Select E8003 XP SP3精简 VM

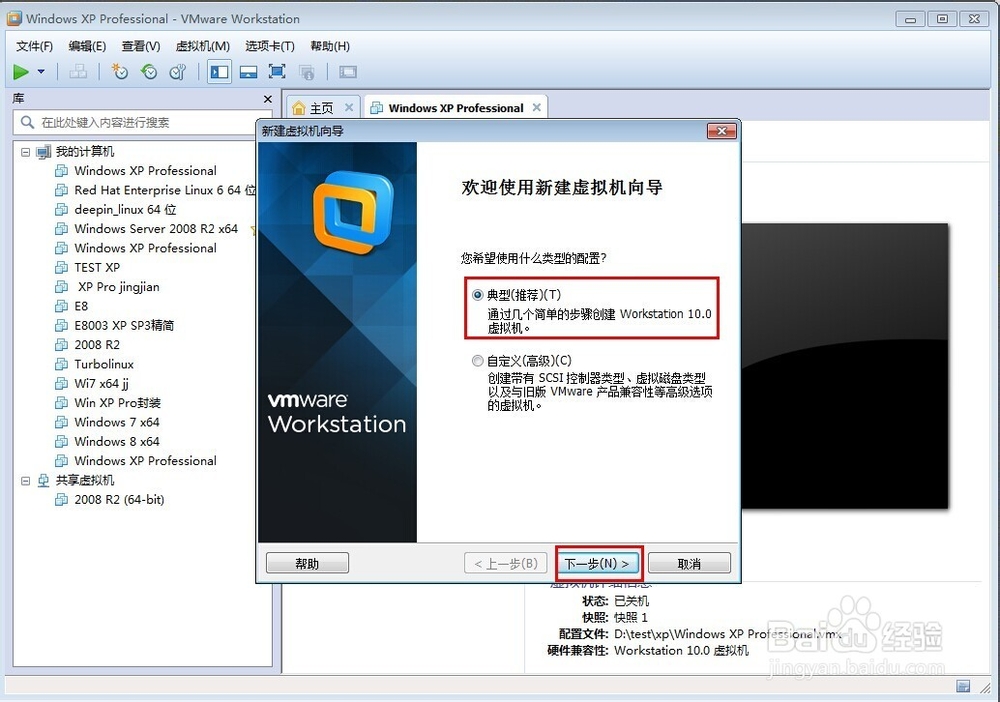pos(124,325)
